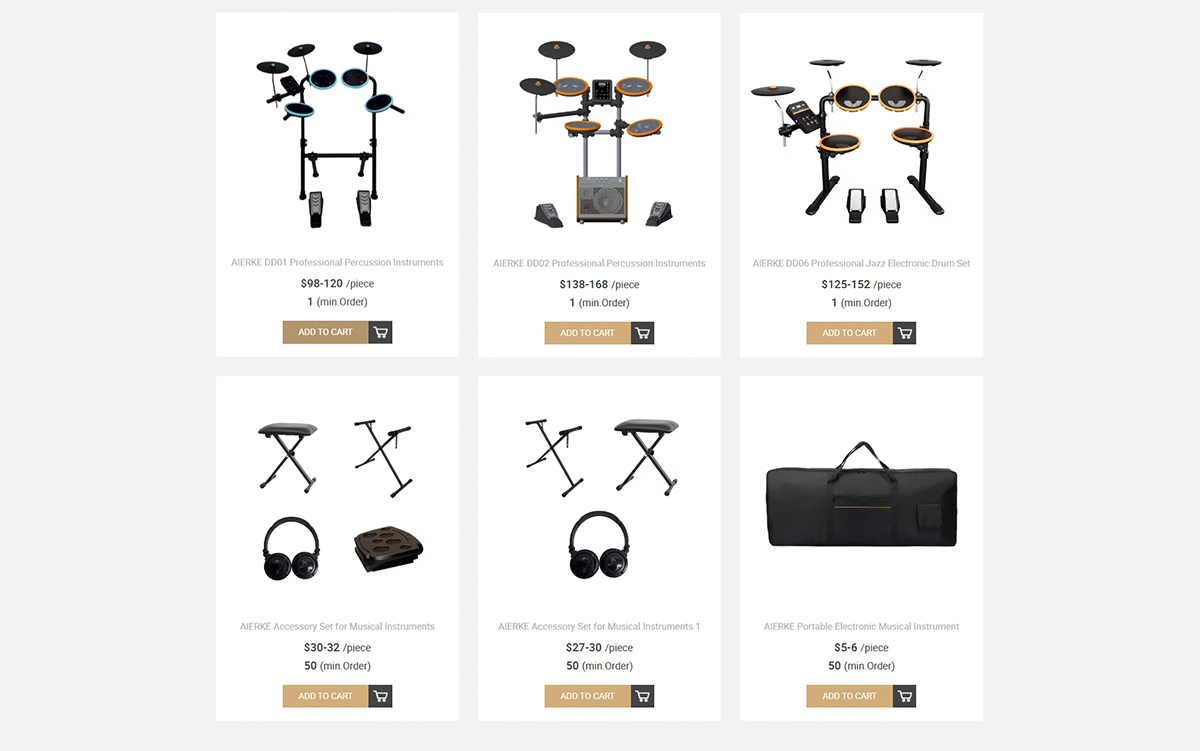The height and width of the screenshot is (751, 1200).
Task: Add AIERKE DD01 Percussion Instruments to cart
Action: coord(325,332)
